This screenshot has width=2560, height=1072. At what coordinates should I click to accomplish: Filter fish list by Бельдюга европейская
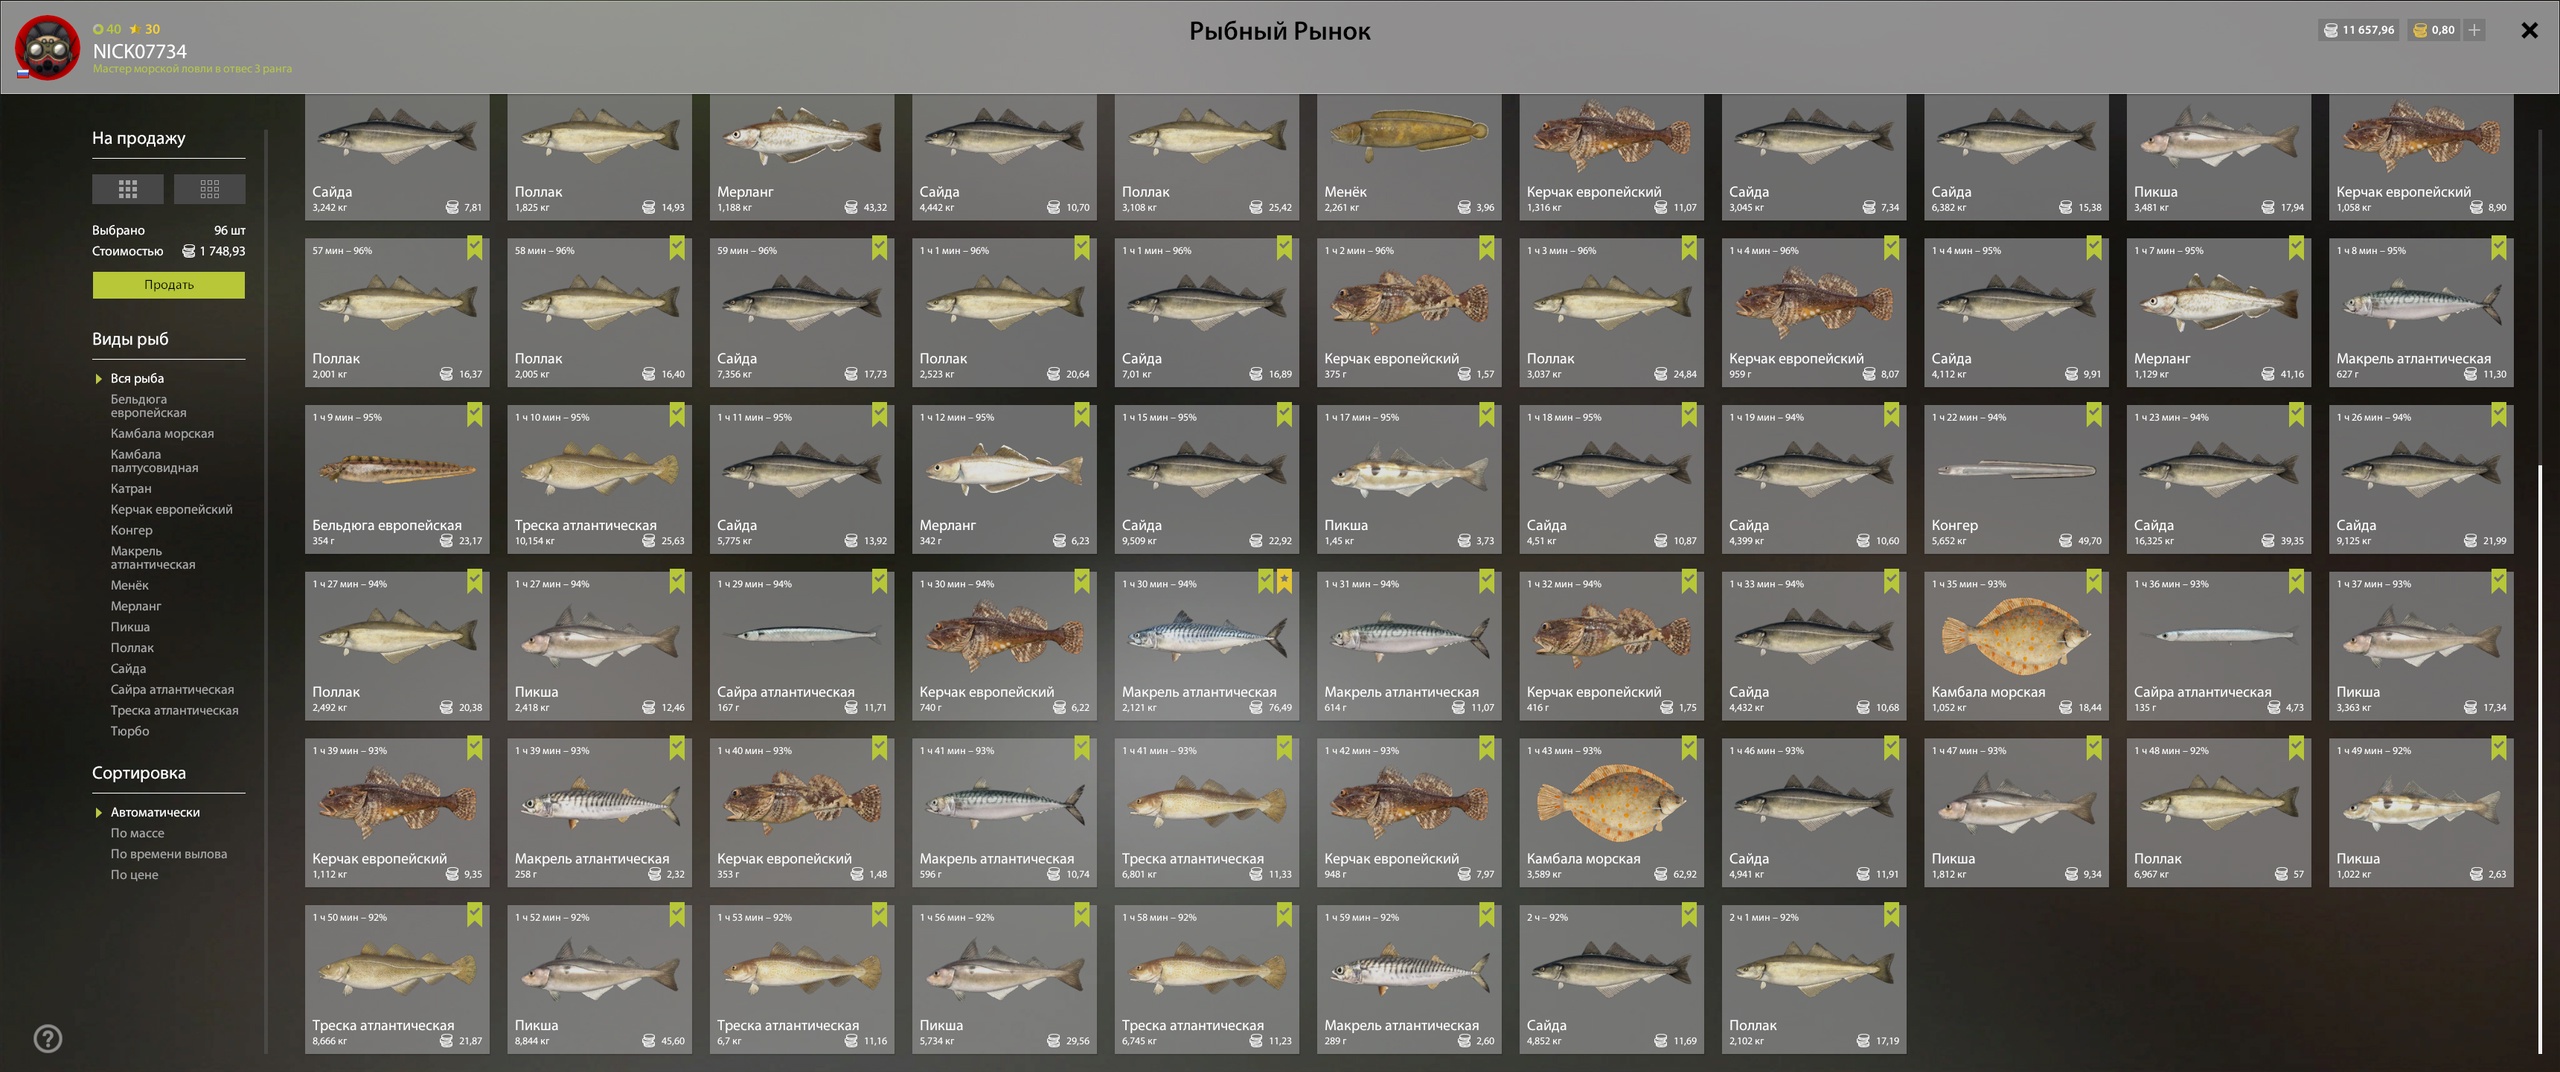coord(148,406)
